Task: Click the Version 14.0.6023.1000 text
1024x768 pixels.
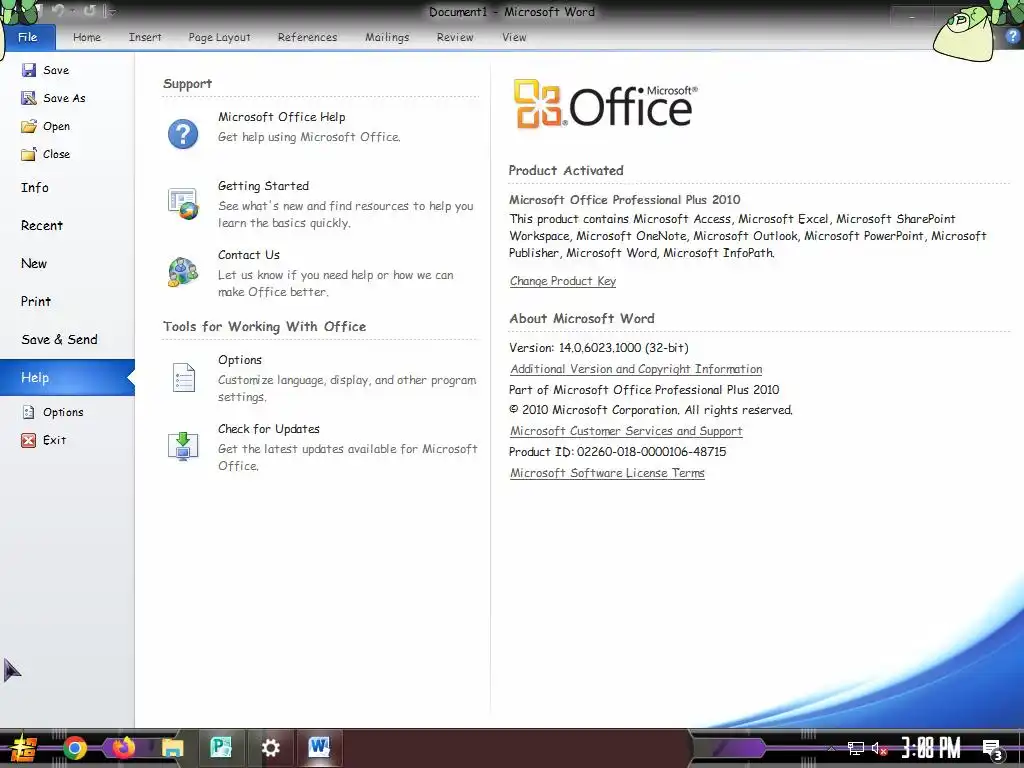Action: (x=599, y=348)
